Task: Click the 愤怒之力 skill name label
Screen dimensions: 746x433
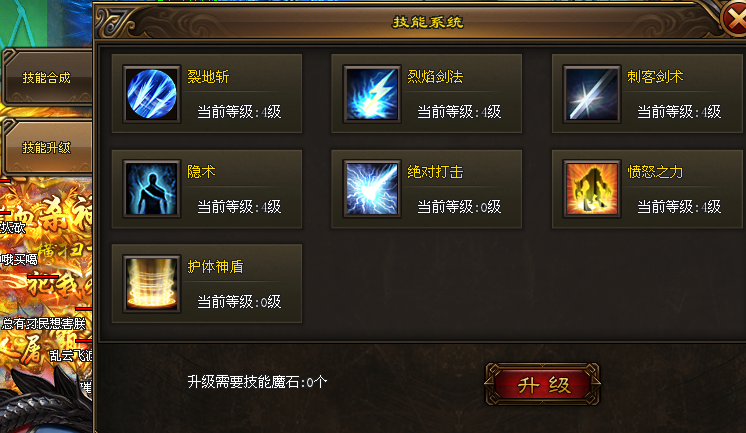Action: pos(655,172)
